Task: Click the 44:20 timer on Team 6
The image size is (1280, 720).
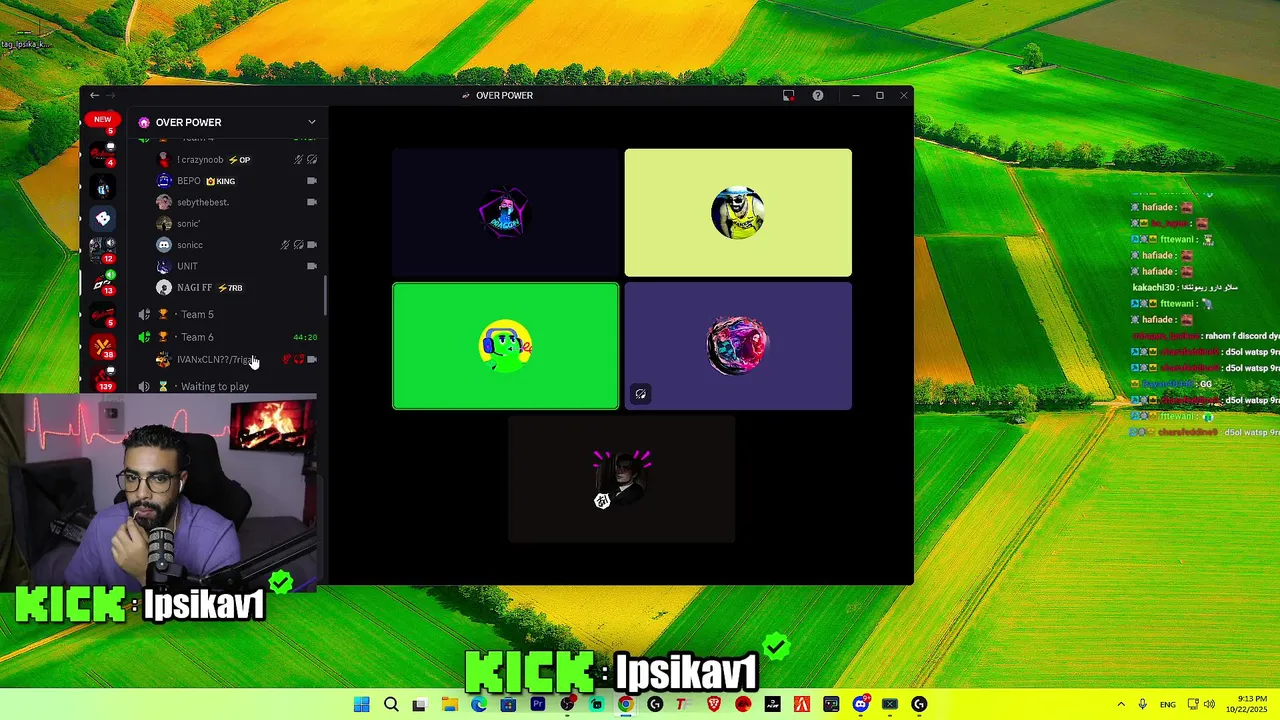Action: point(305,338)
